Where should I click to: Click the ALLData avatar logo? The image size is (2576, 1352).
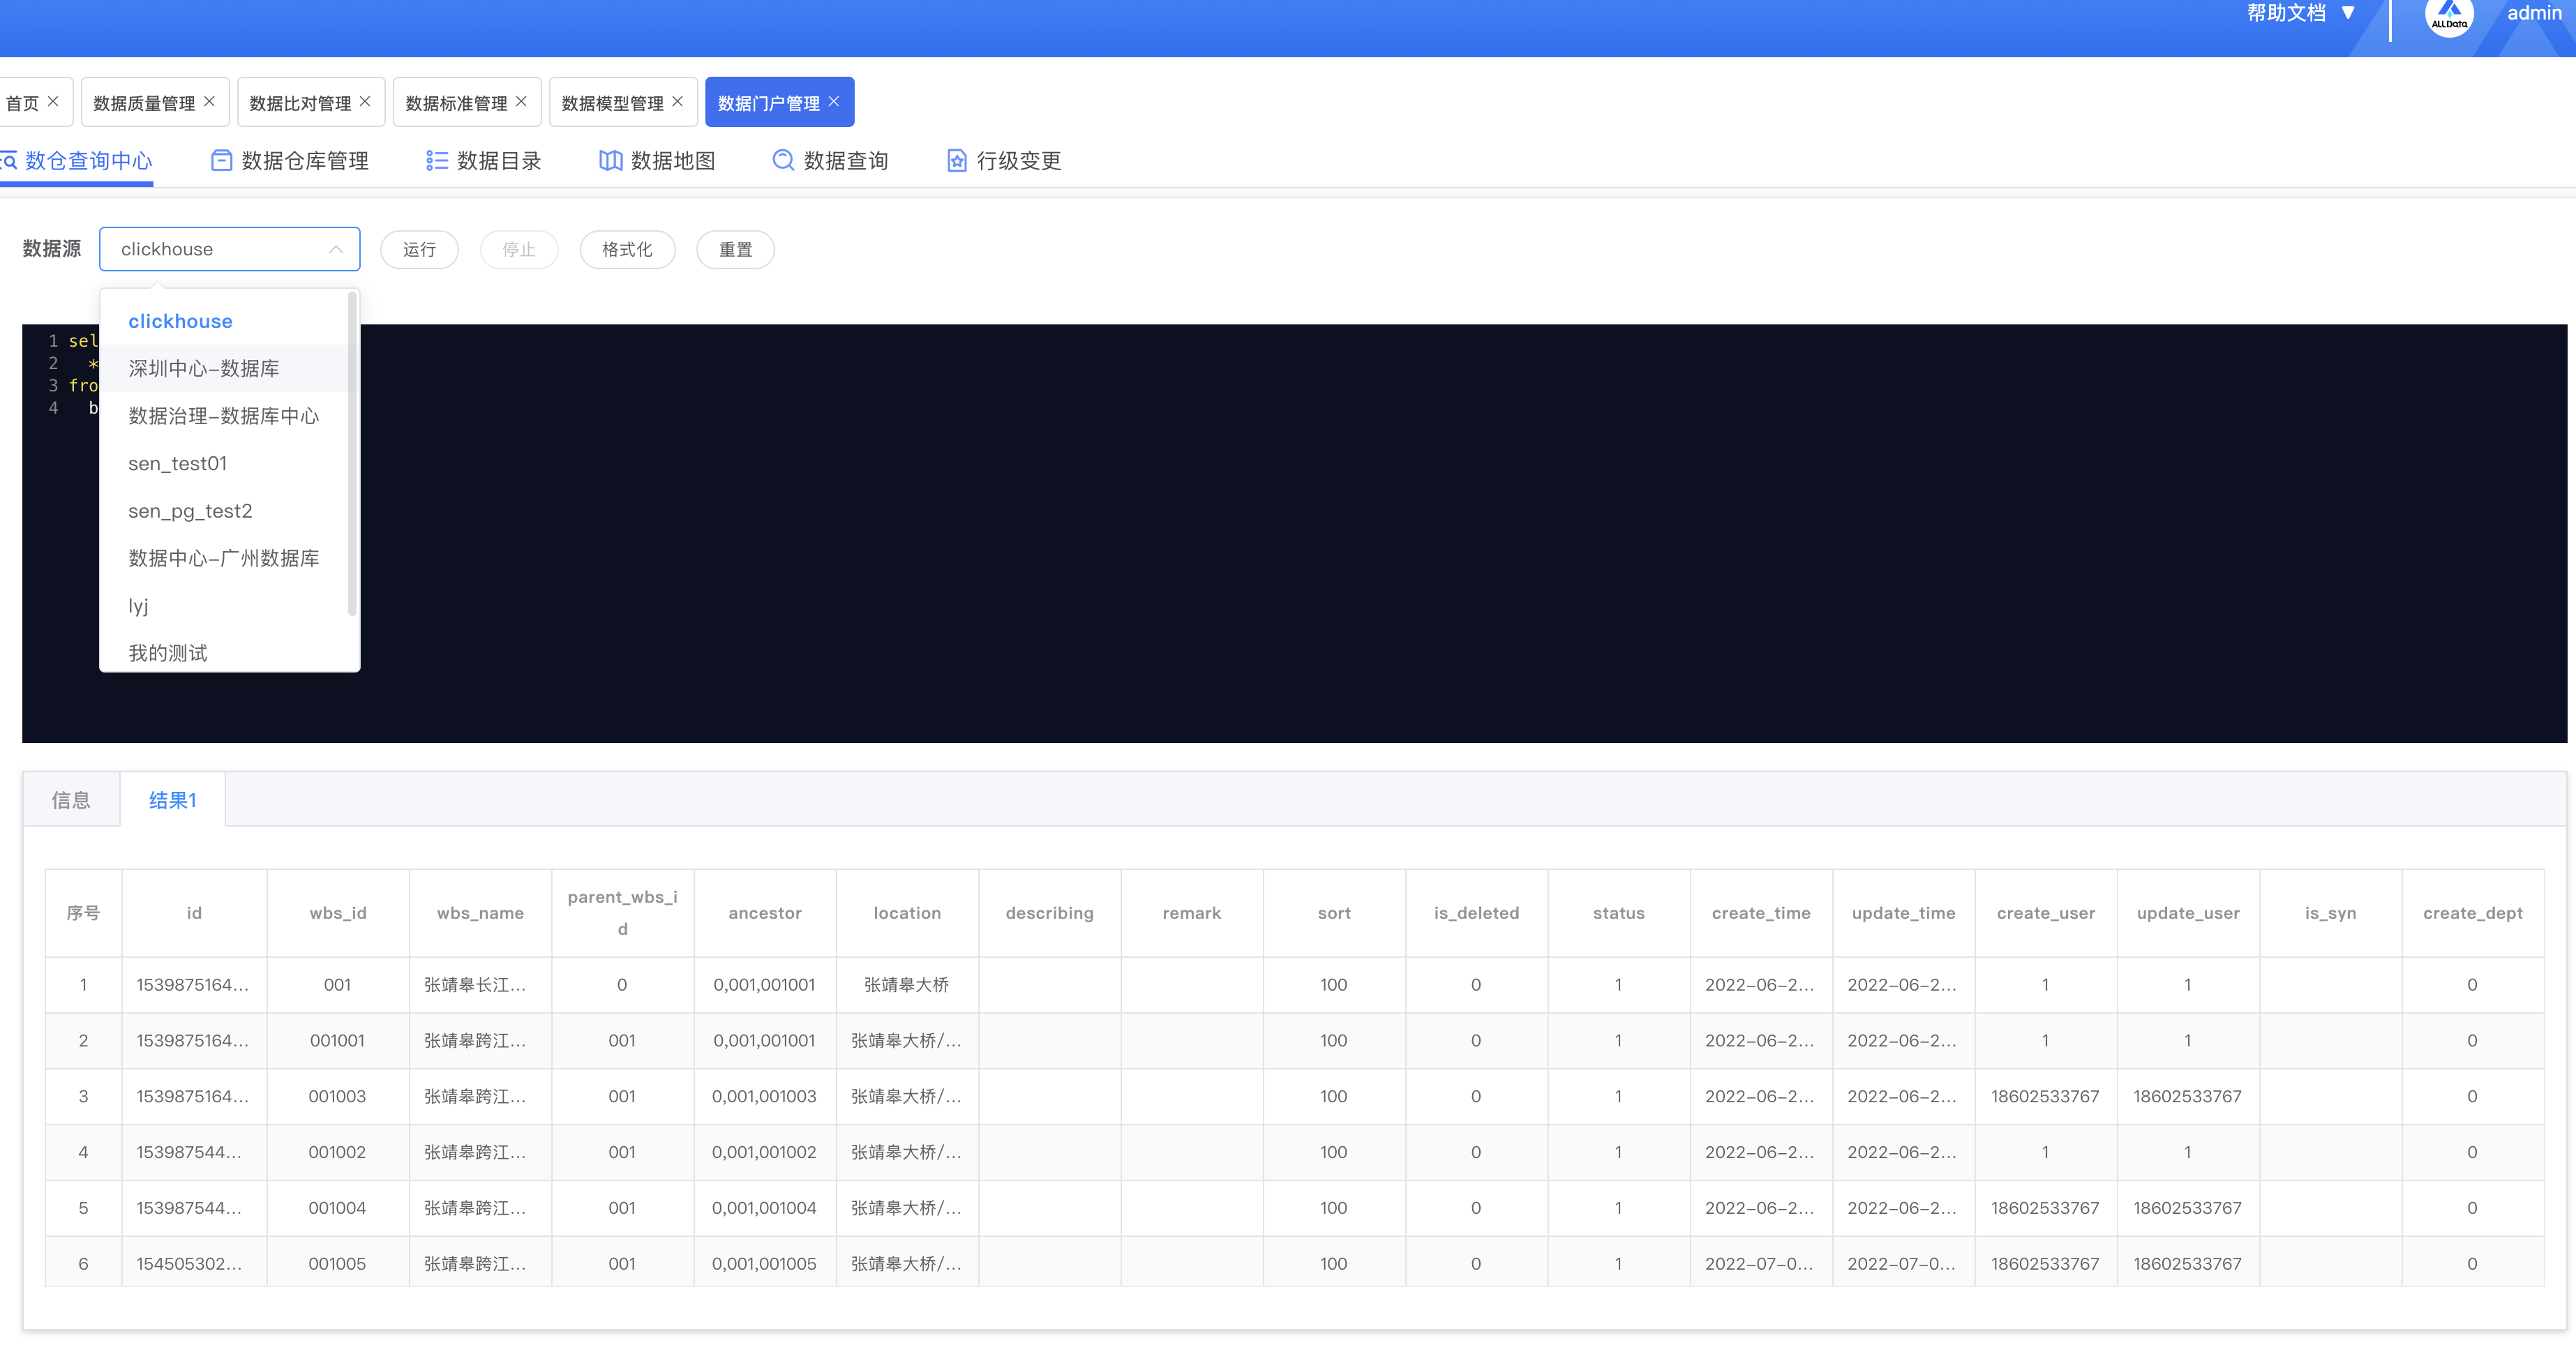click(x=2449, y=16)
